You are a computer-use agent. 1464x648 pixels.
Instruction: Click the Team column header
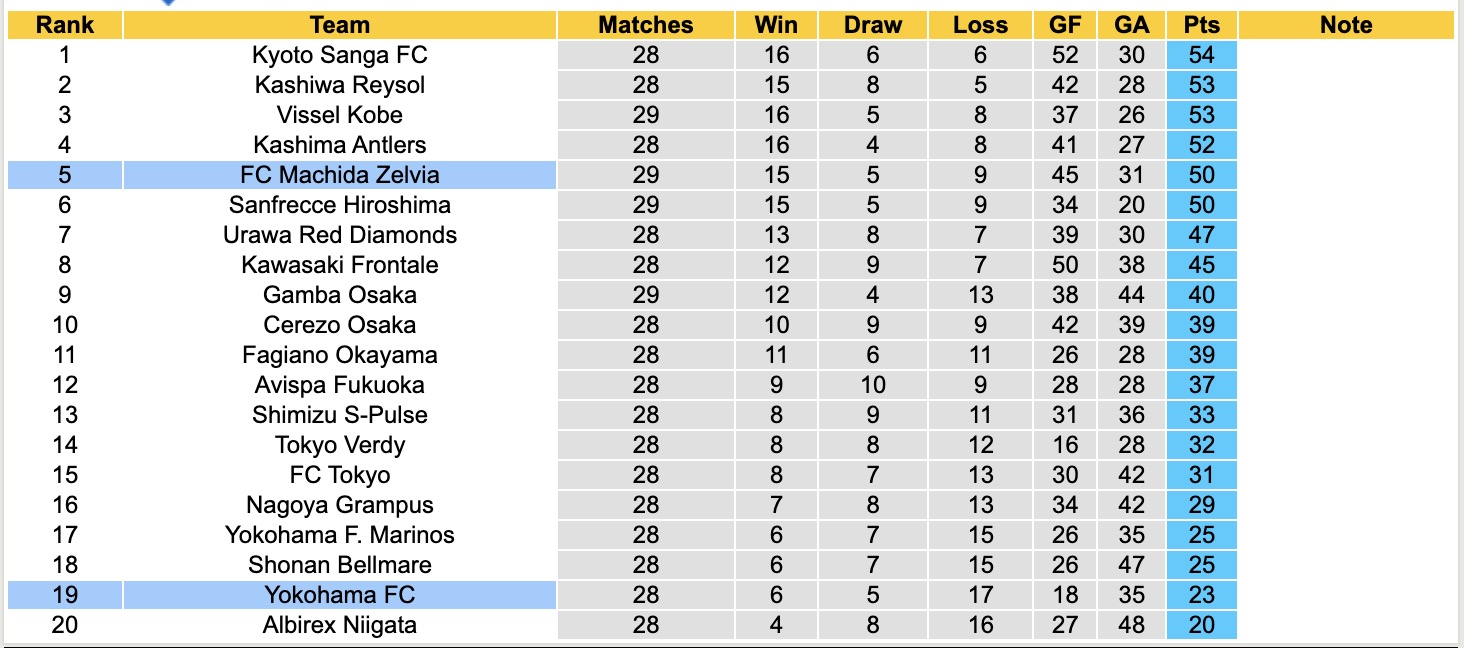pyautogui.click(x=340, y=25)
